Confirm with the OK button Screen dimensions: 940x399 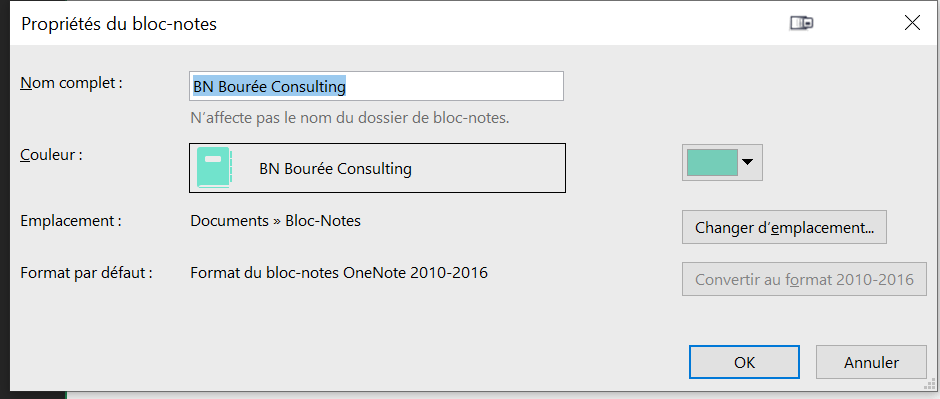click(x=745, y=362)
